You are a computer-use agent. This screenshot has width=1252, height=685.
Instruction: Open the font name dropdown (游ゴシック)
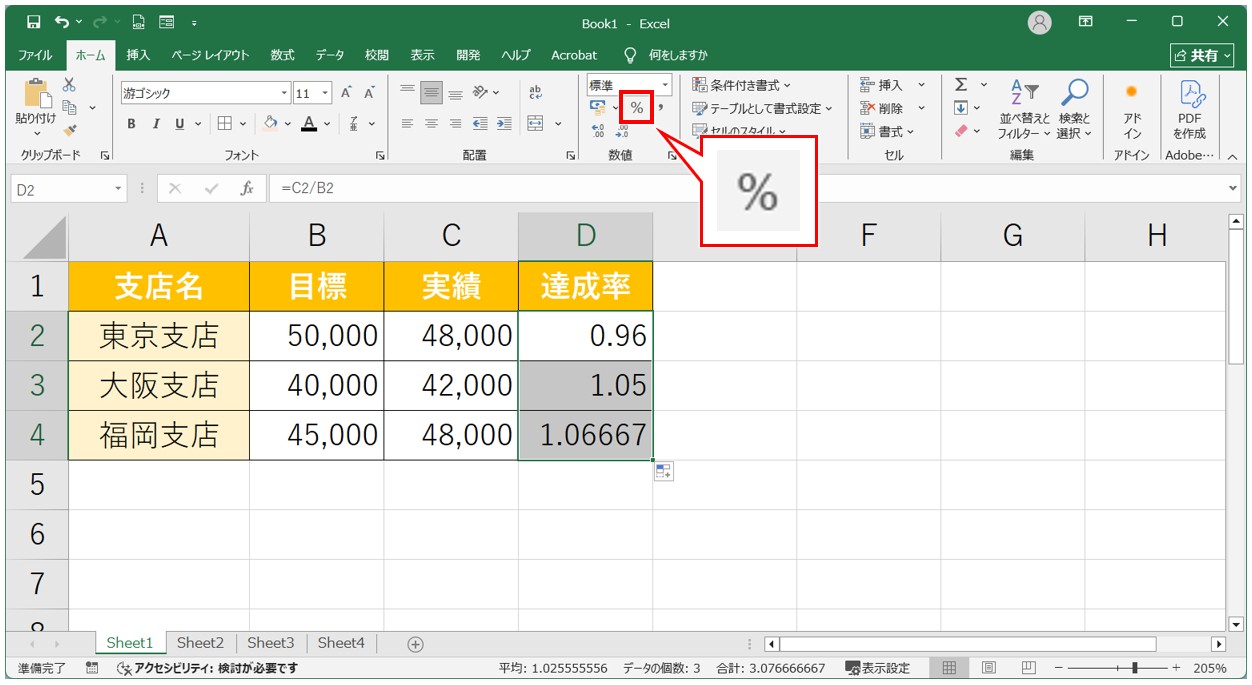(x=284, y=93)
